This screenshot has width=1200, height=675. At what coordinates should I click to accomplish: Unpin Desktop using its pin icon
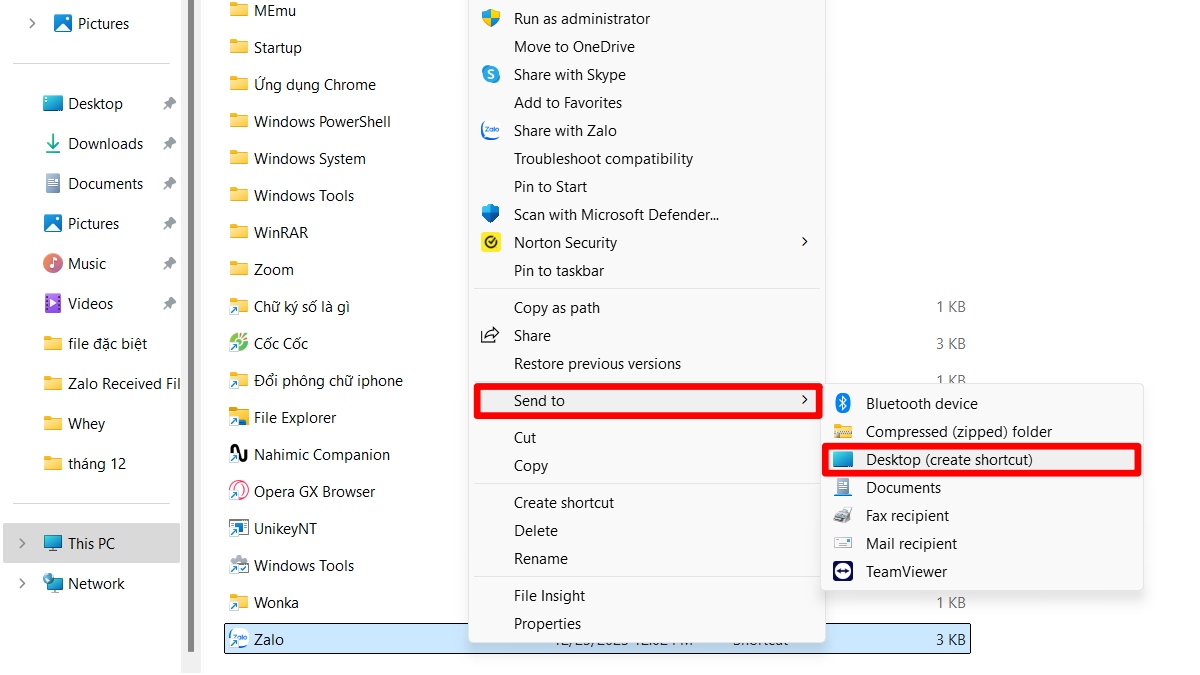(169, 103)
